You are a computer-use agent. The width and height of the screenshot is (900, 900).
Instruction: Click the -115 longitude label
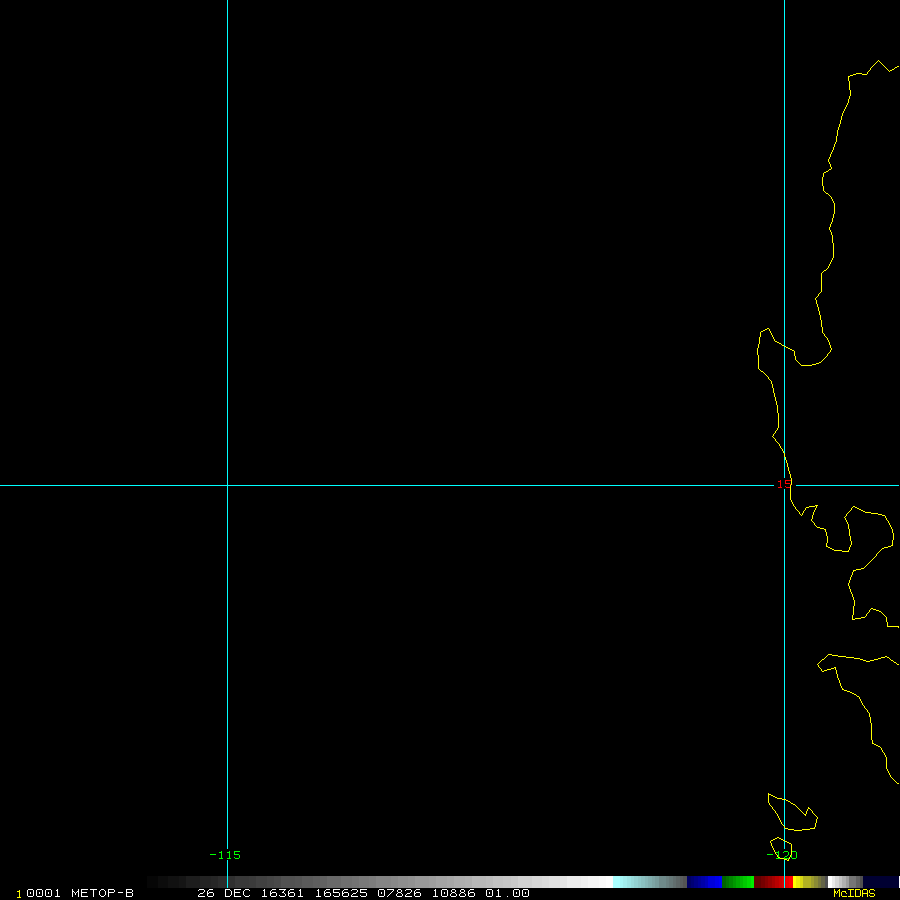[x=225, y=855]
